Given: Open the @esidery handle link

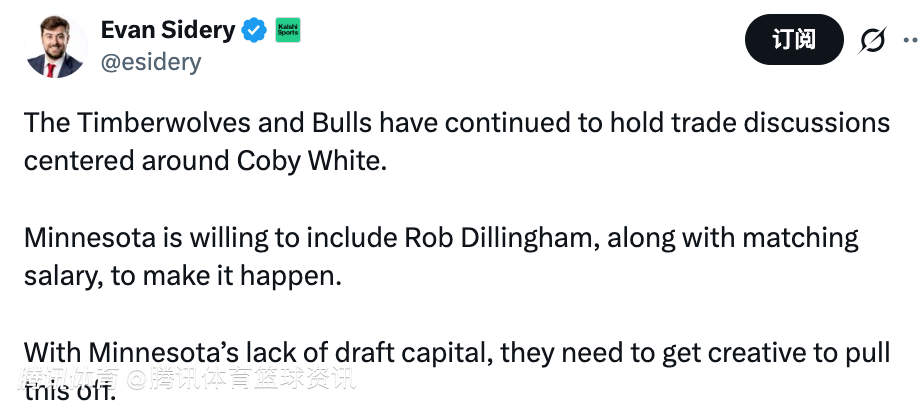Looking at the screenshot, I should [x=151, y=62].
